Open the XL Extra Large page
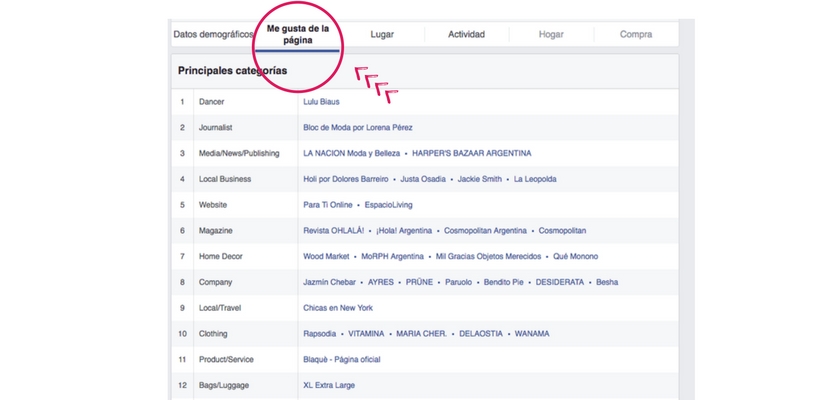 pos(329,385)
